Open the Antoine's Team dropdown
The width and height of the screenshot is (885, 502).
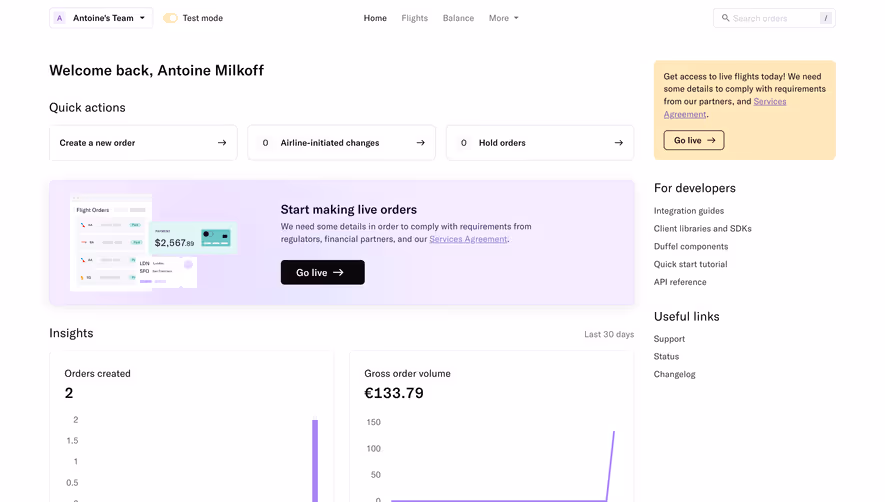101,18
